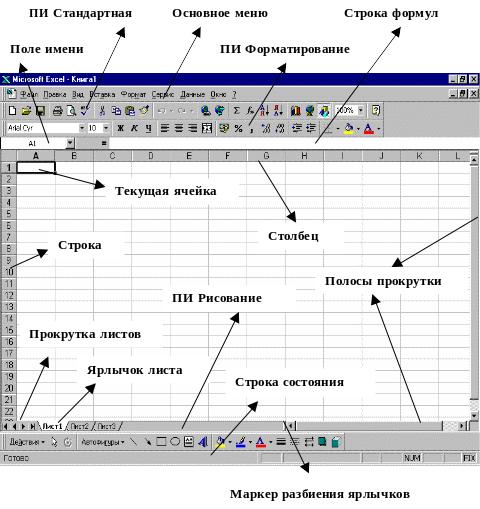Draw with the Rectangle tool
This screenshot has width=480, height=509.
click(x=161, y=442)
